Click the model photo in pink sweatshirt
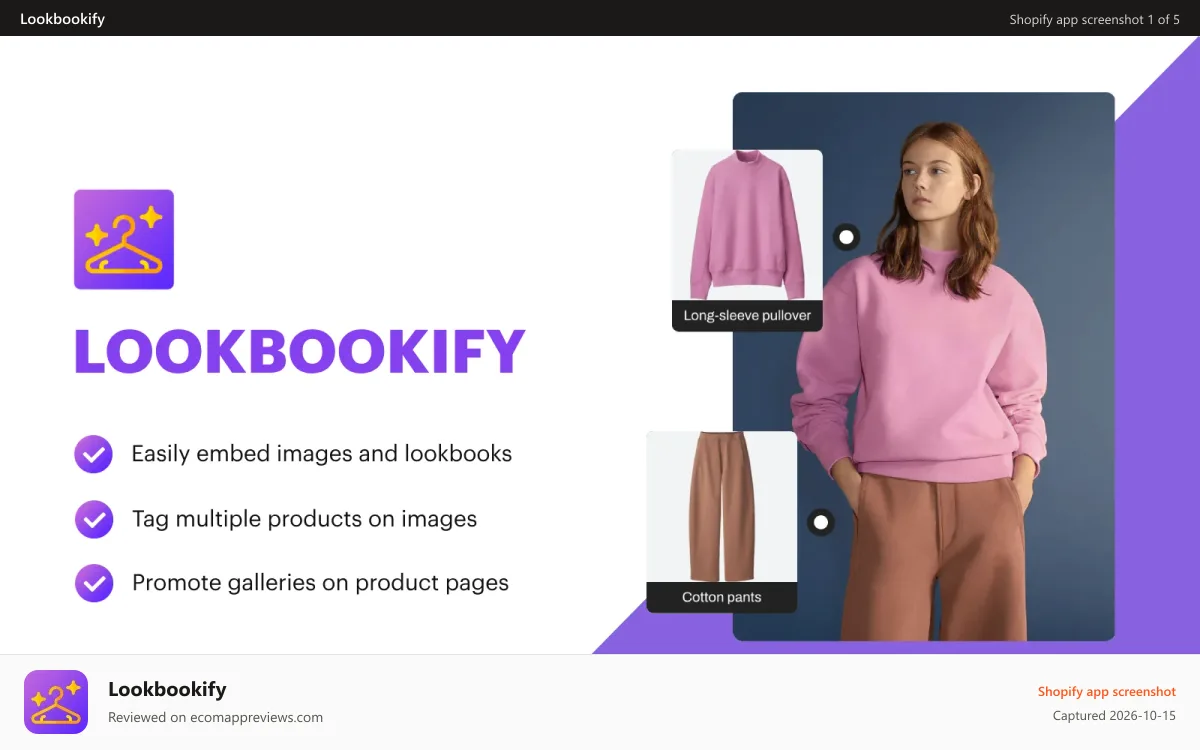The height and width of the screenshot is (750, 1200). [923, 366]
